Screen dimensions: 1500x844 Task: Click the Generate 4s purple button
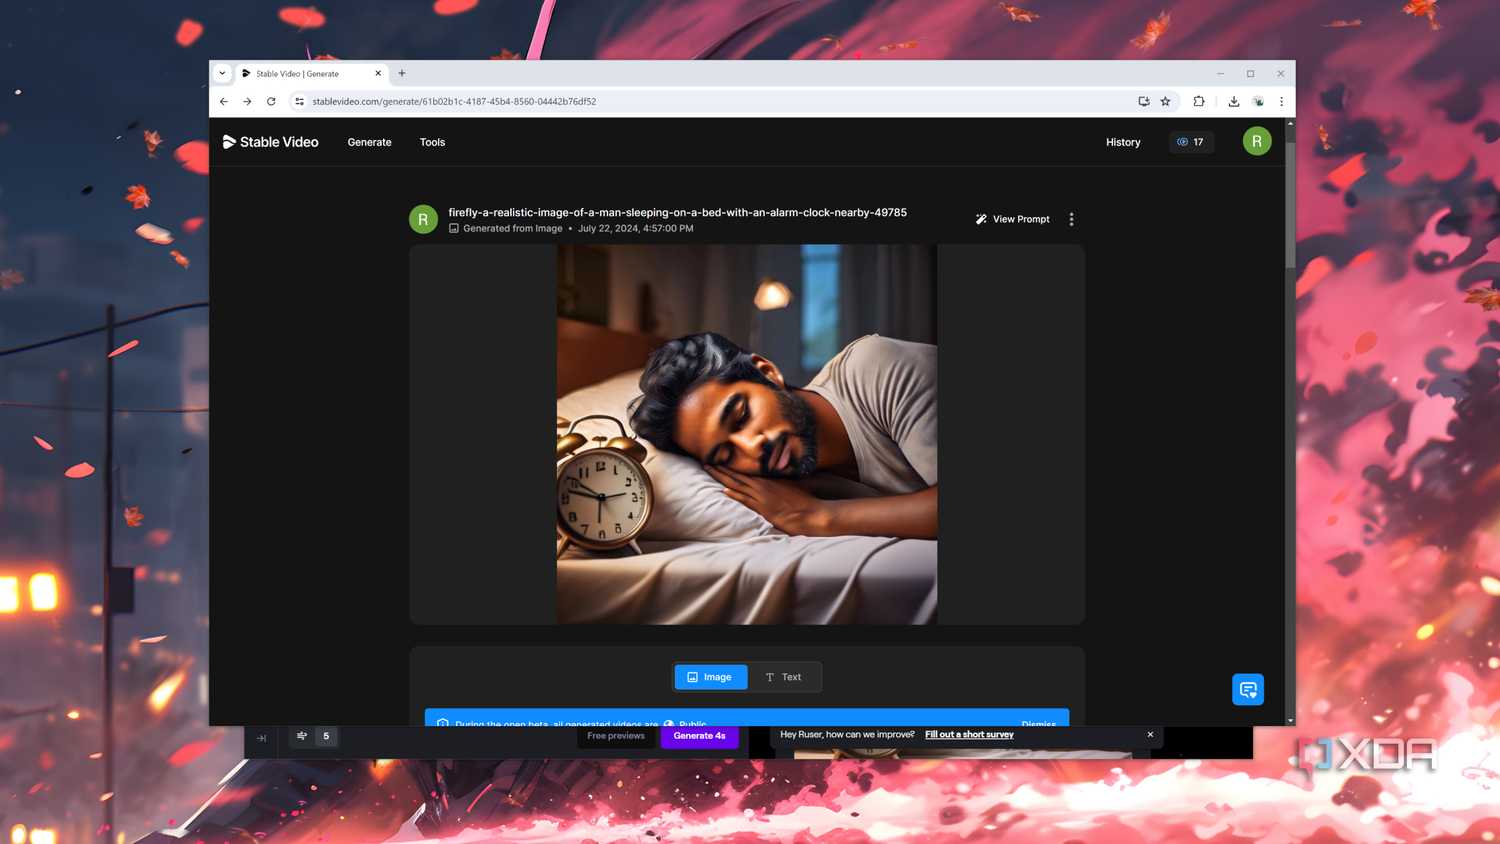tap(699, 736)
